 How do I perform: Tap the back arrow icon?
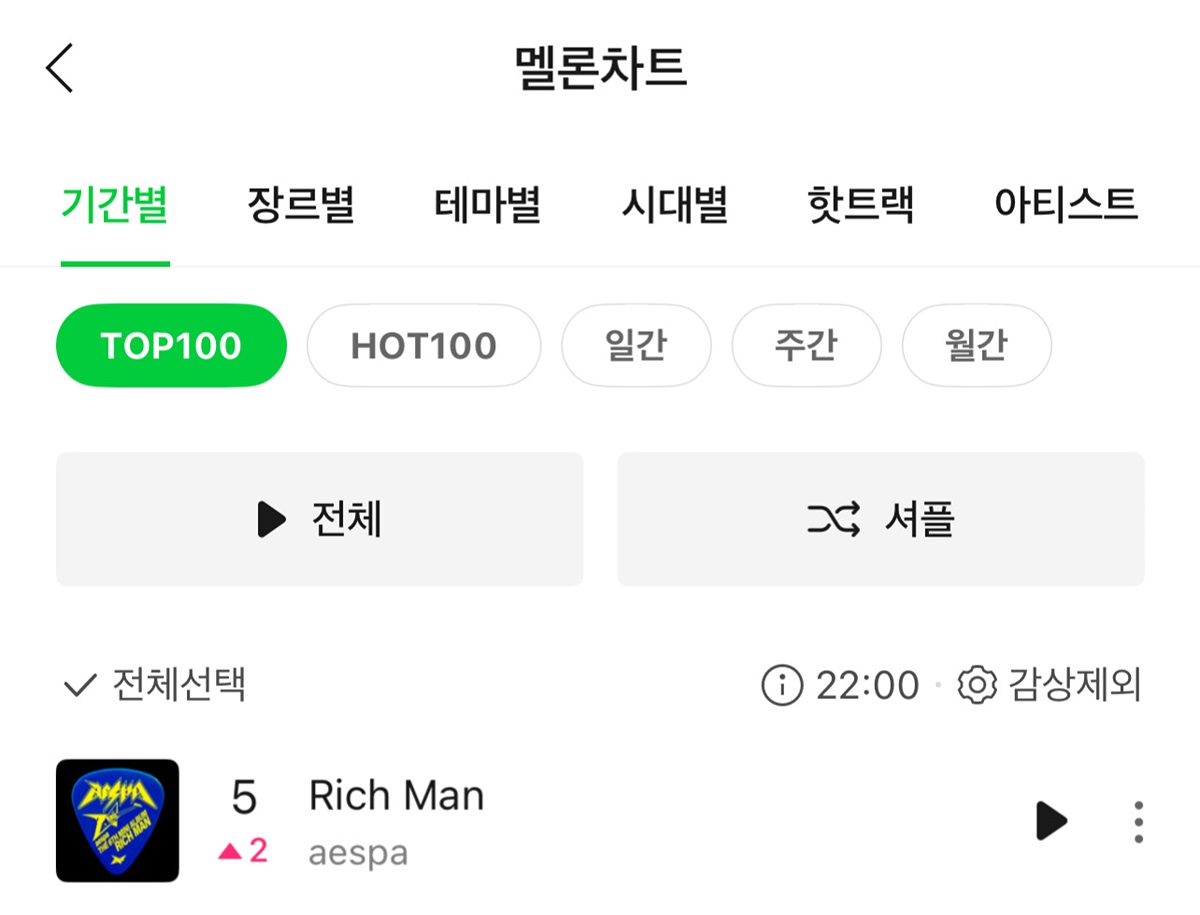pyautogui.click(x=60, y=69)
